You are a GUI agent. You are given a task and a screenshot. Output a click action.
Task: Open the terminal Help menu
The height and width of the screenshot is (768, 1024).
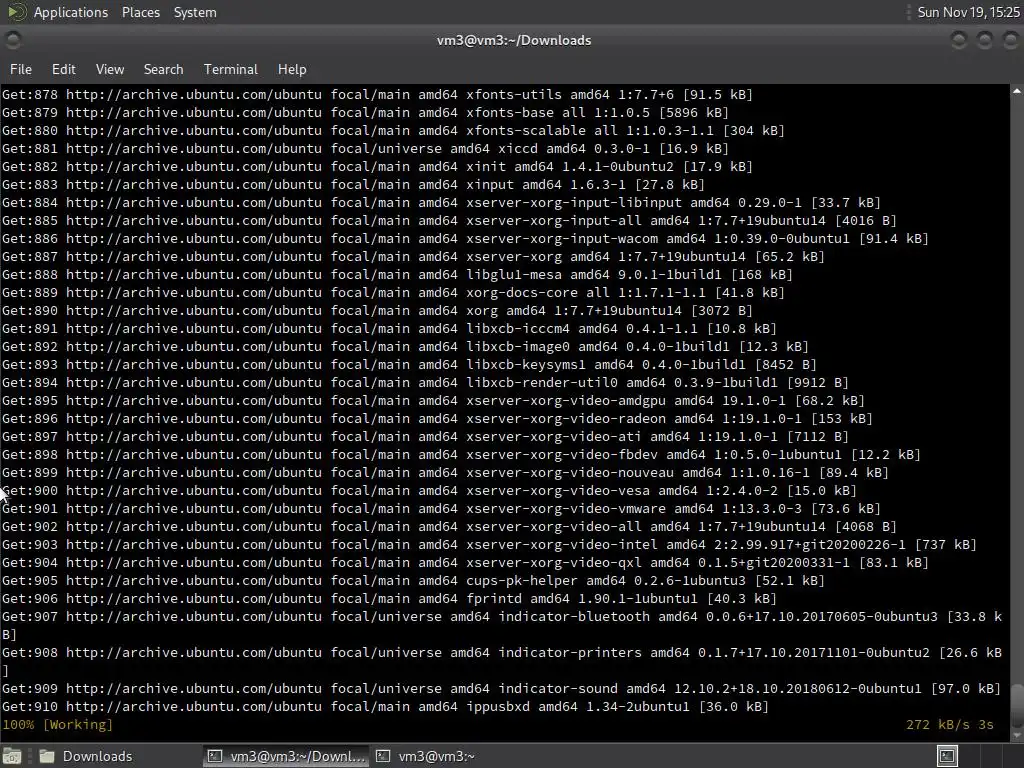pos(291,69)
